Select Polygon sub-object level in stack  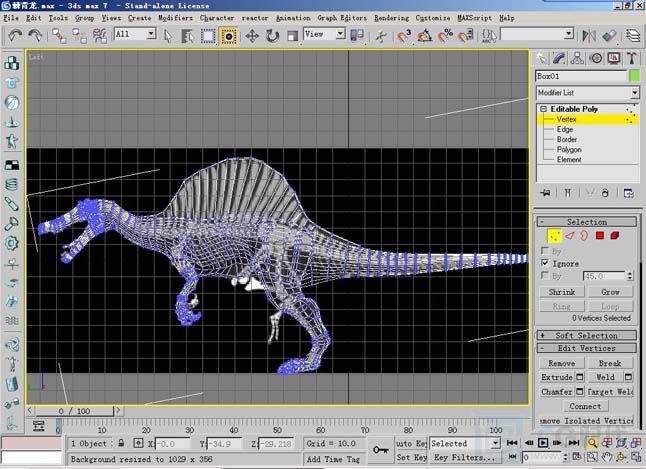pos(569,150)
